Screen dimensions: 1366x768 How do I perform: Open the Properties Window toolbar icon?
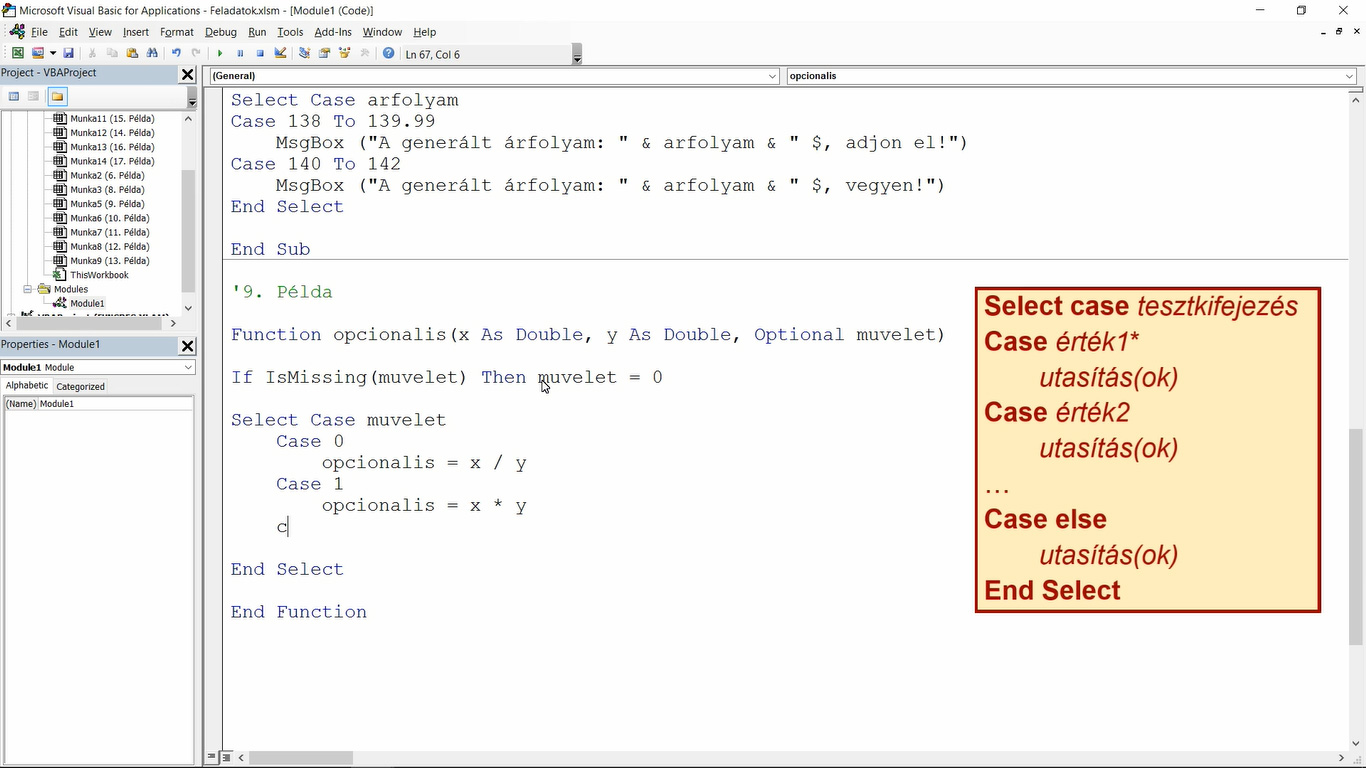click(324, 53)
